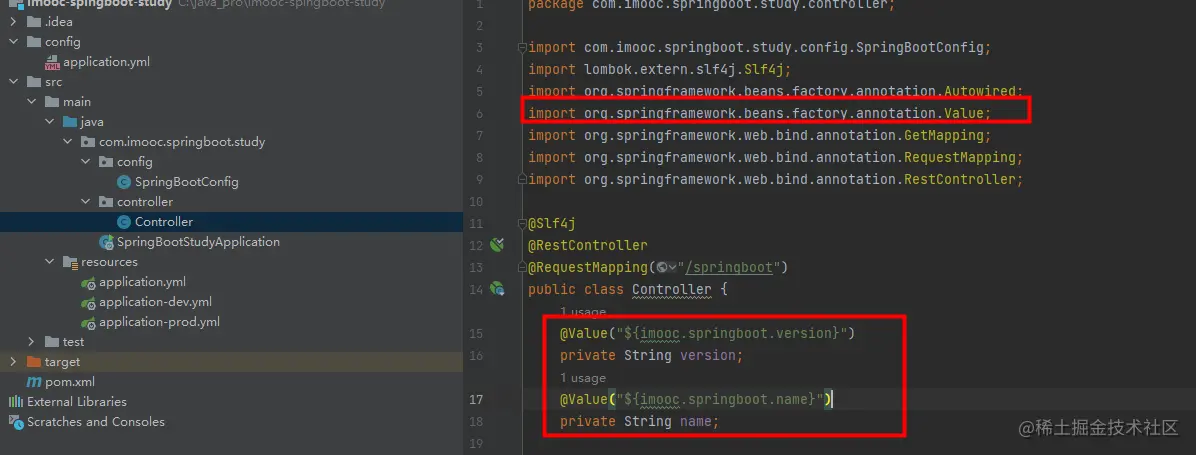The height and width of the screenshot is (455, 1196).
Task: Click the Spring leaf icon of application-prod.yml
Action: [x=88, y=322]
